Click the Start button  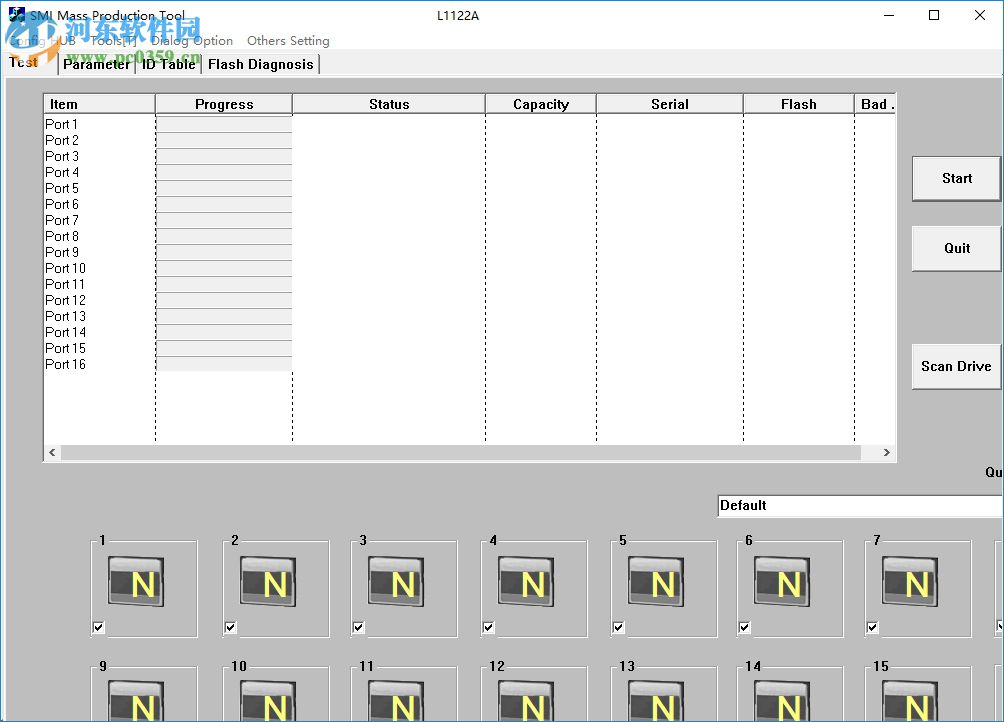[957, 179]
